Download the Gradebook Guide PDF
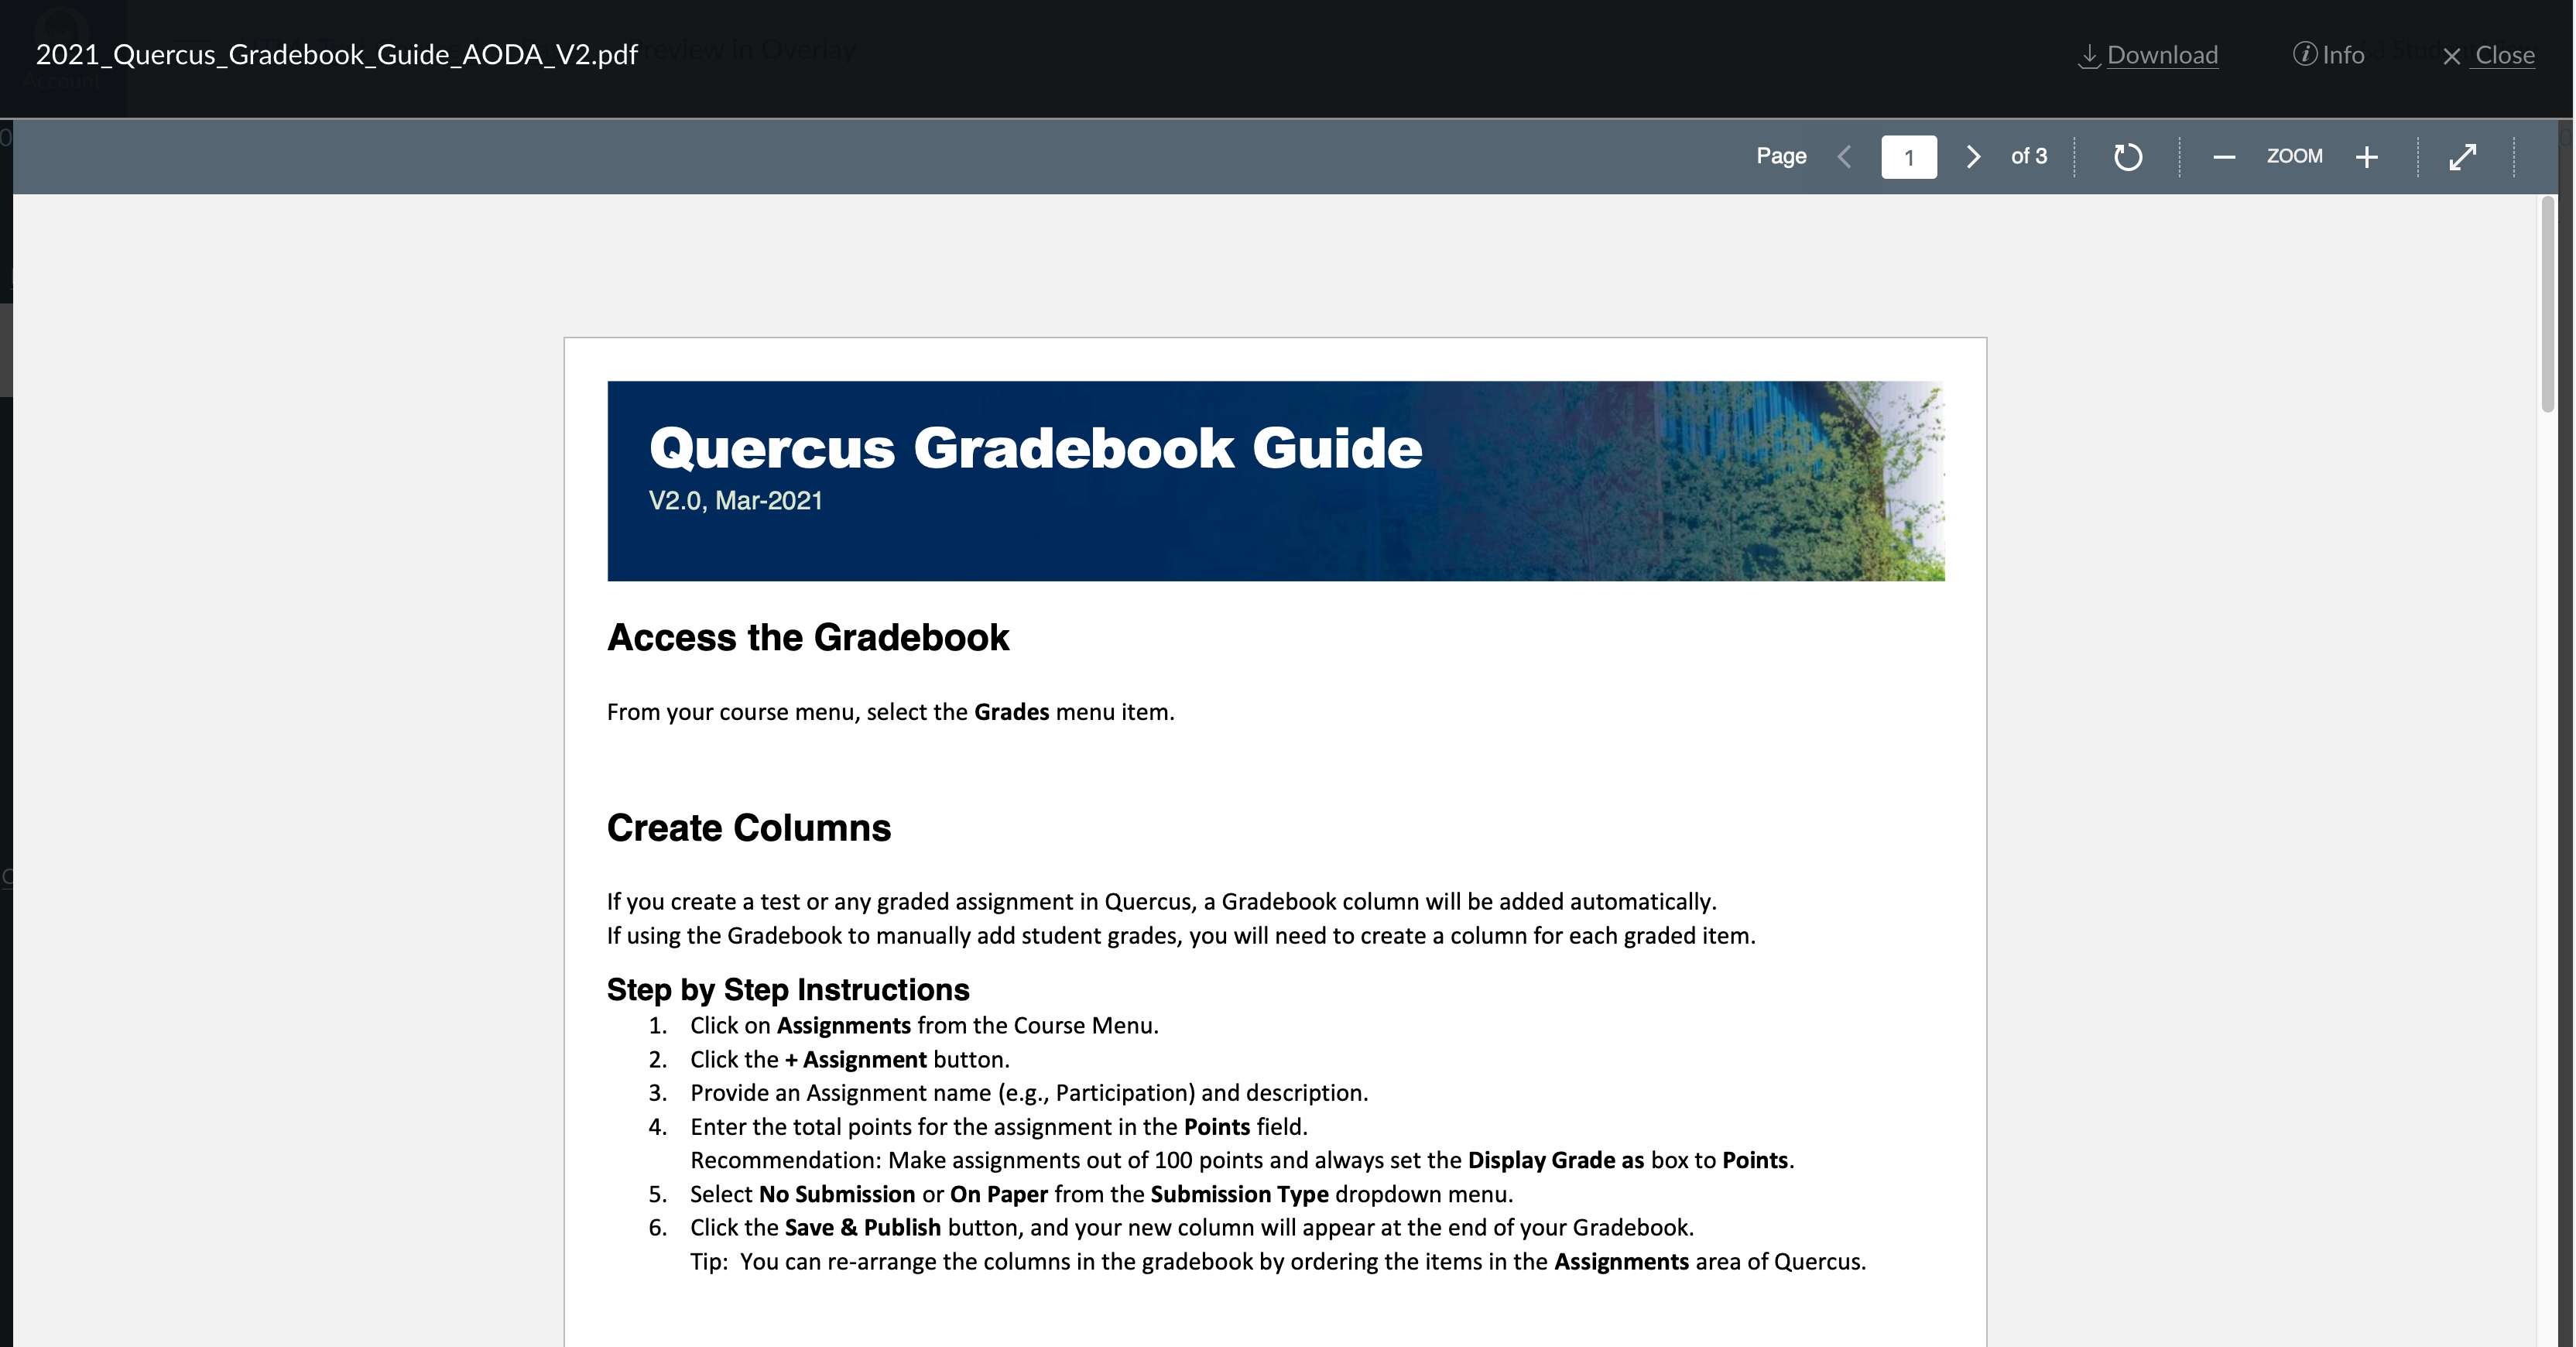The image size is (2576, 1347). click(x=2148, y=55)
